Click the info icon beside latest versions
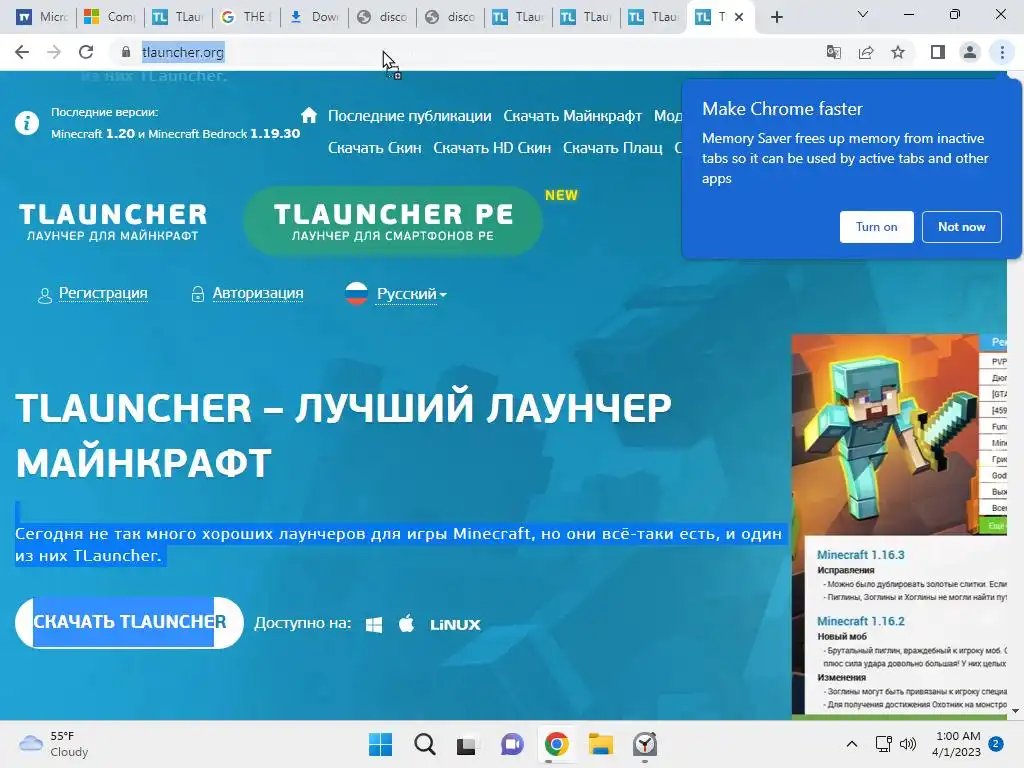 tap(27, 123)
